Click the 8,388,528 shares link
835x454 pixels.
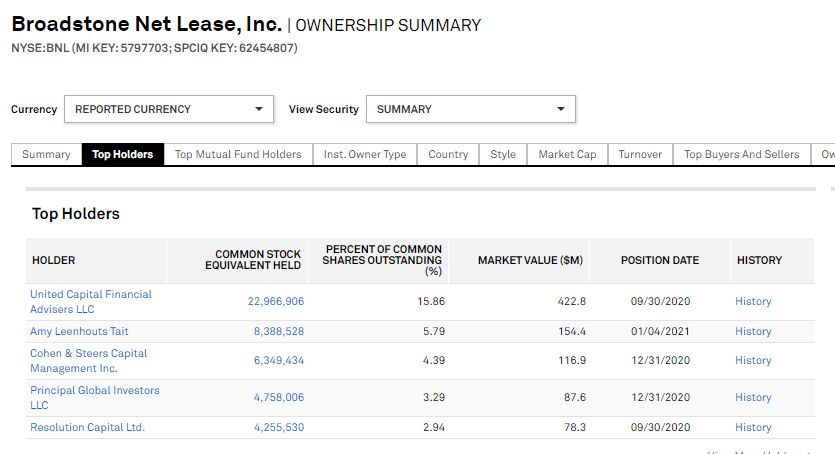pyautogui.click(x=279, y=331)
